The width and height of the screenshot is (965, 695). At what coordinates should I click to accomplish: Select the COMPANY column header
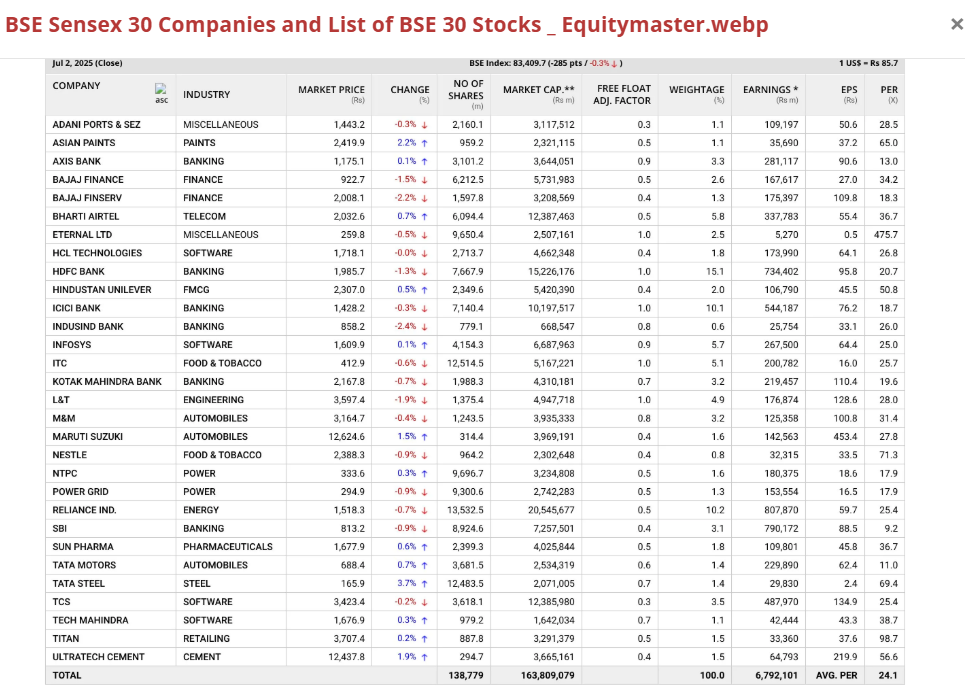click(76, 86)
